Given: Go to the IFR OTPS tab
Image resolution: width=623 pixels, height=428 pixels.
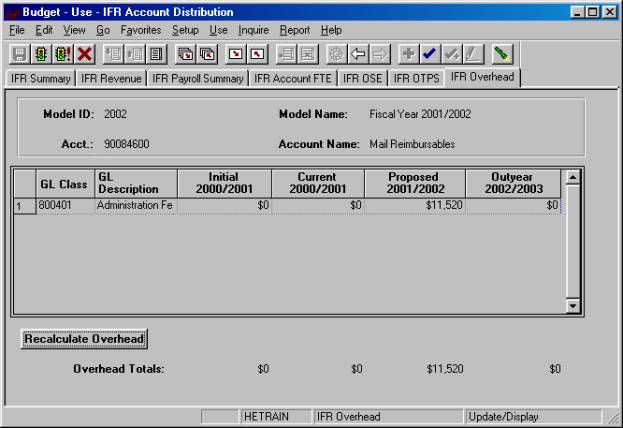Looking at the screenshot, I should (415, 77).
